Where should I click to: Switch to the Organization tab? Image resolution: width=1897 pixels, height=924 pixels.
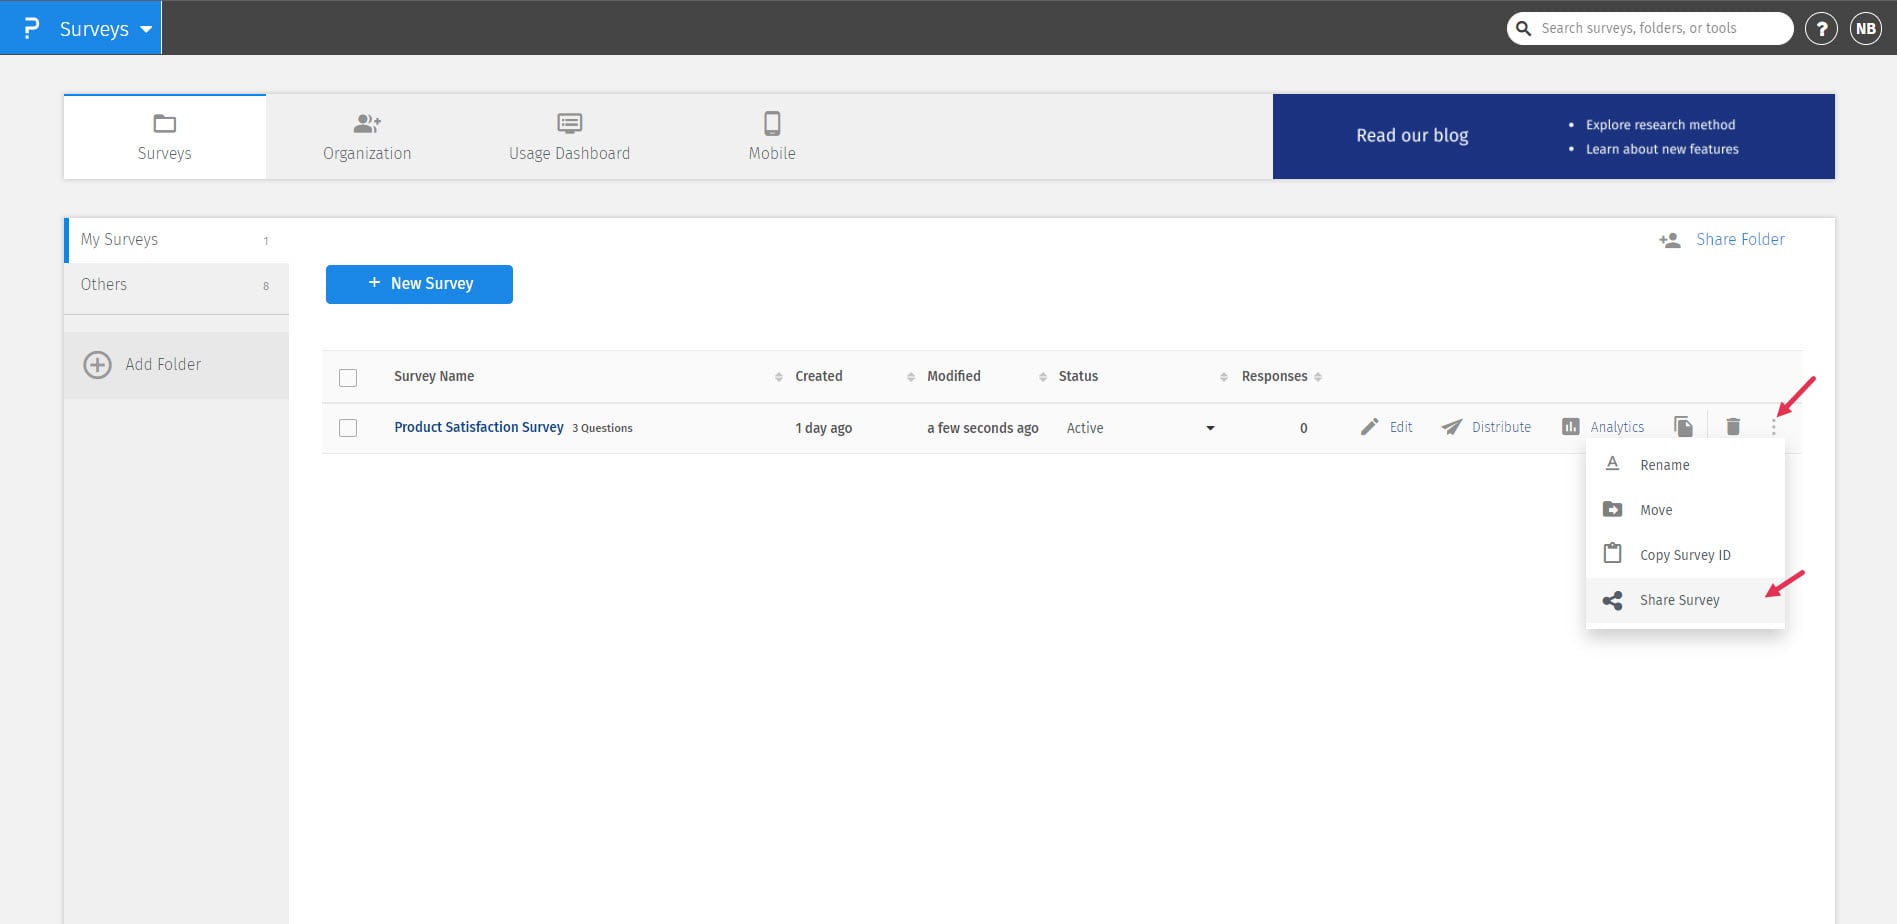(x=367, y=137)
